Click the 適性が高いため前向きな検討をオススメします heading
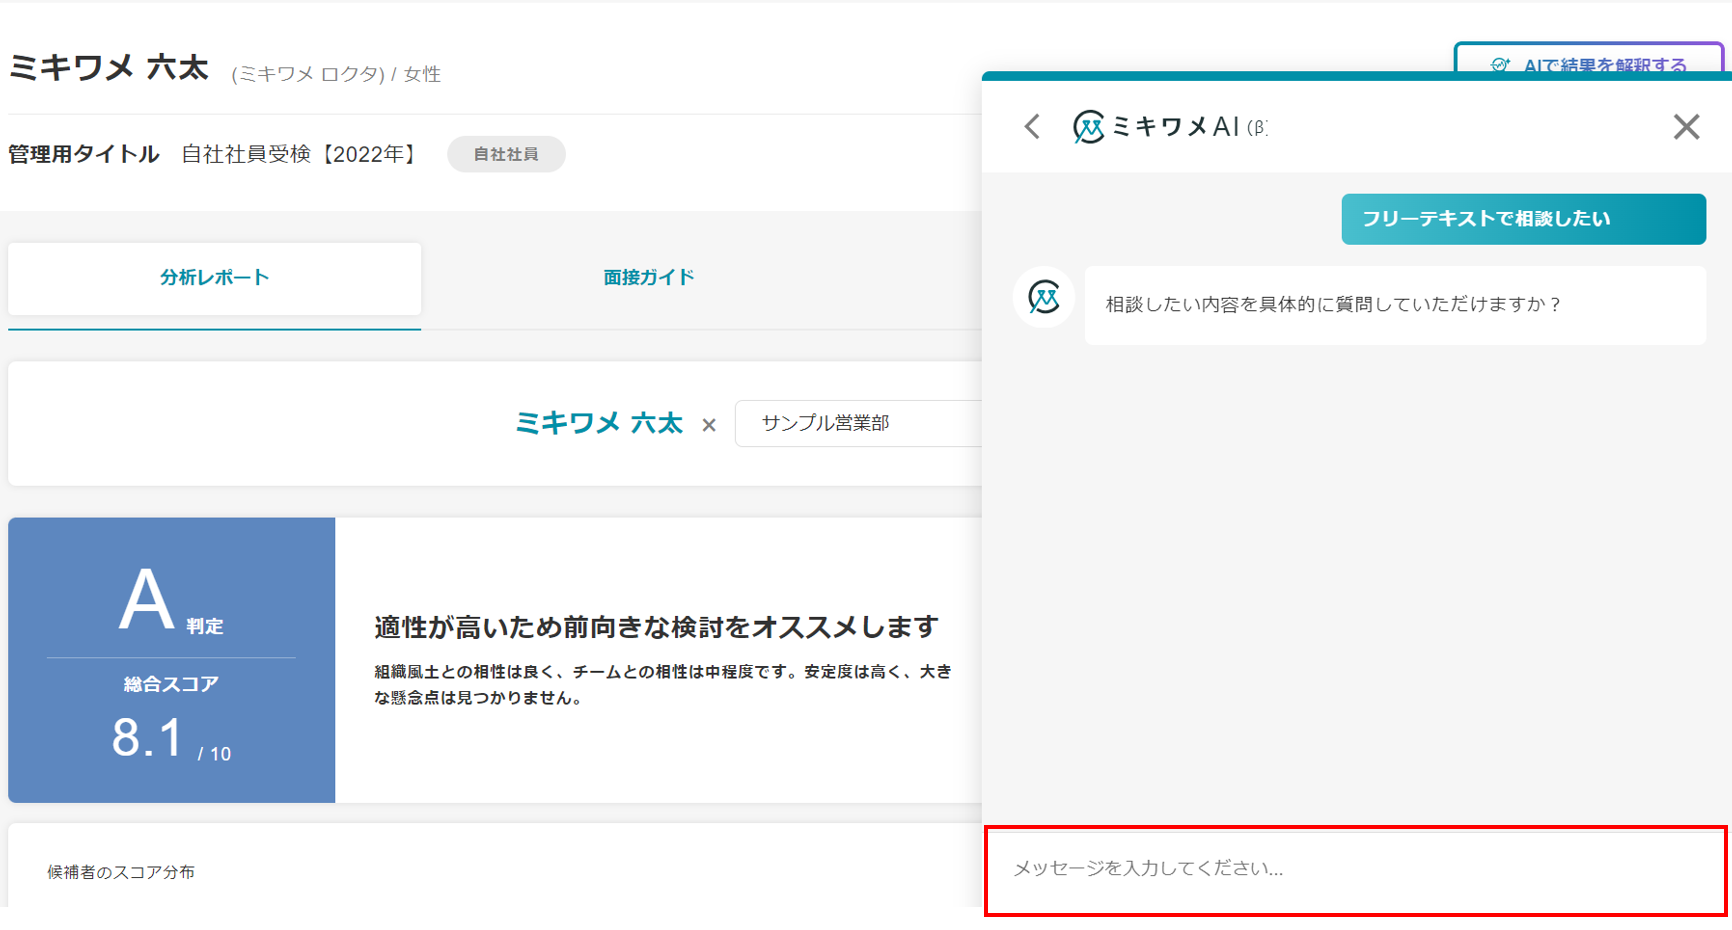This screenshot has height=930, width=1732. point(656,627)
